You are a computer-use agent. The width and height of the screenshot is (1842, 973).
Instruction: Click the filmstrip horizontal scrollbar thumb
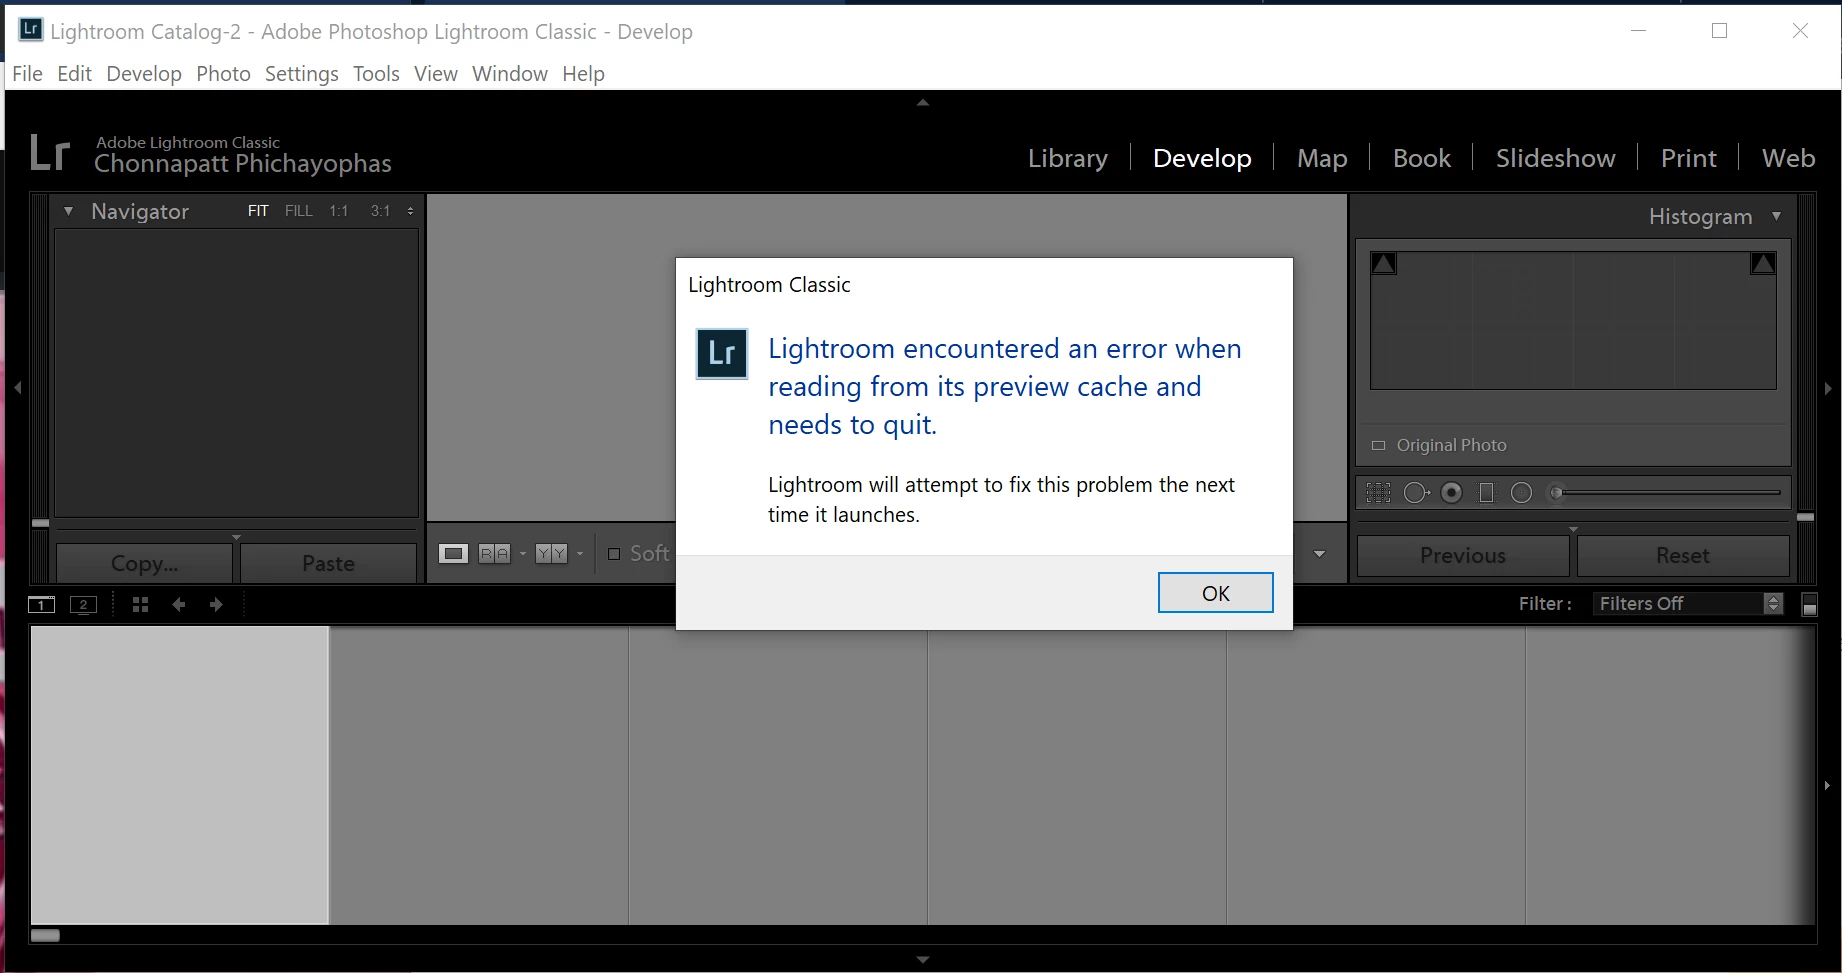coord(45,936)
